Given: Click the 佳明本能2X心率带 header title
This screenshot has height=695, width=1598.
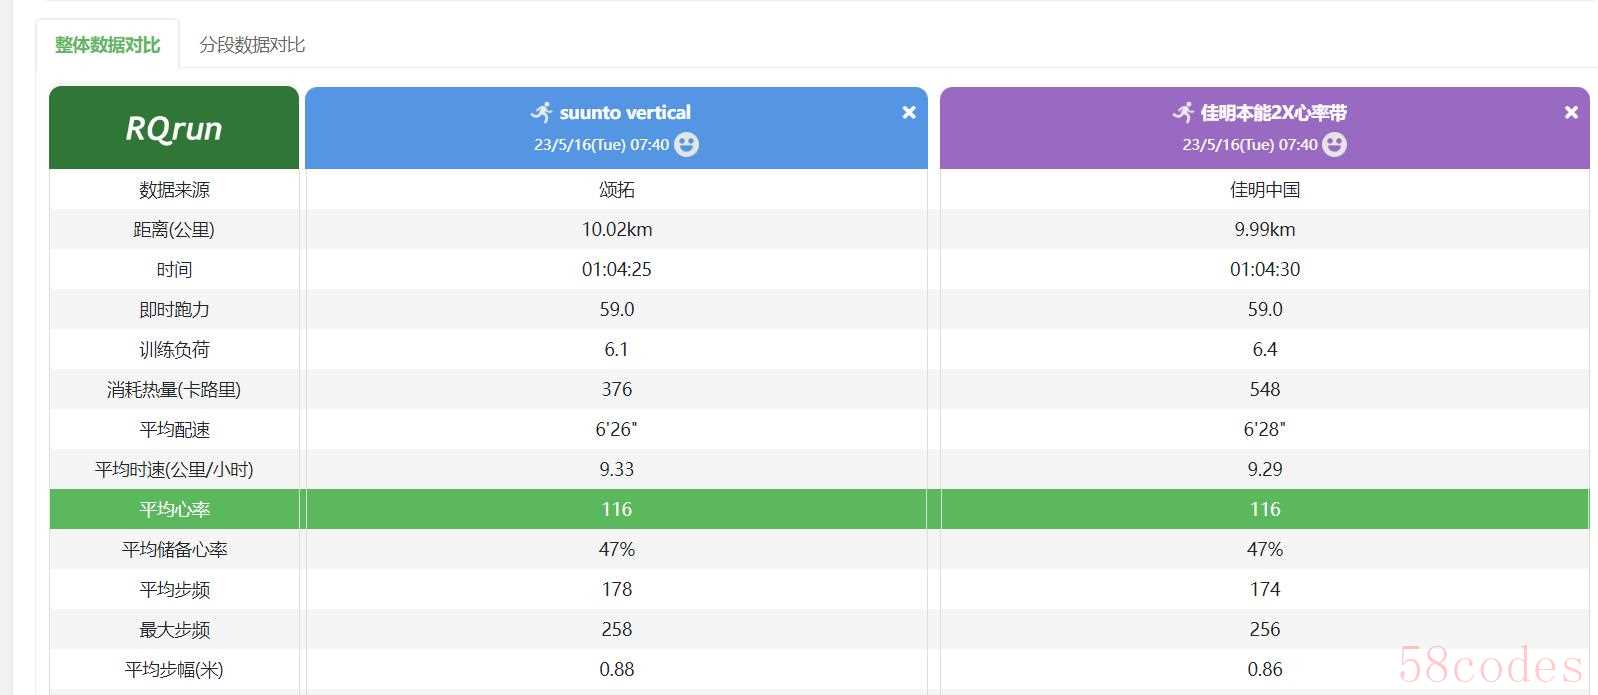Looking at the screenshot, I should 1273,113.
